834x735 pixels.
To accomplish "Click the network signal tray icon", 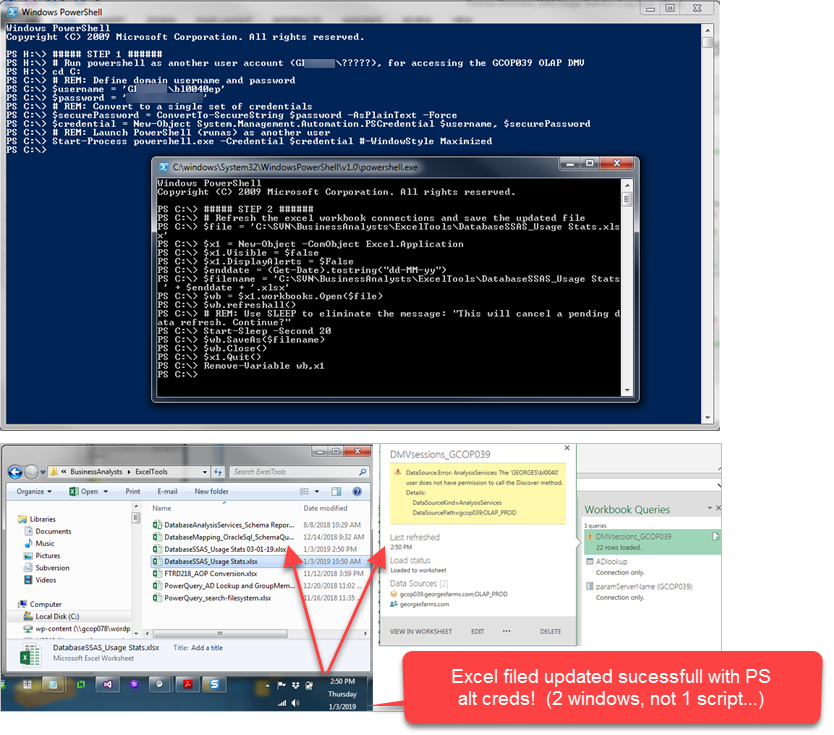I will click(282, 703).
